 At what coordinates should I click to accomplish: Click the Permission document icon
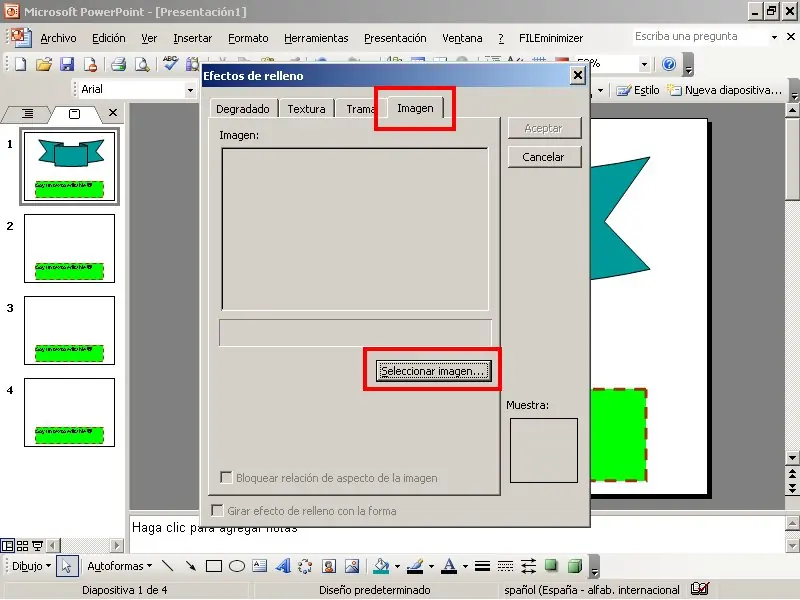pos(90,64)
